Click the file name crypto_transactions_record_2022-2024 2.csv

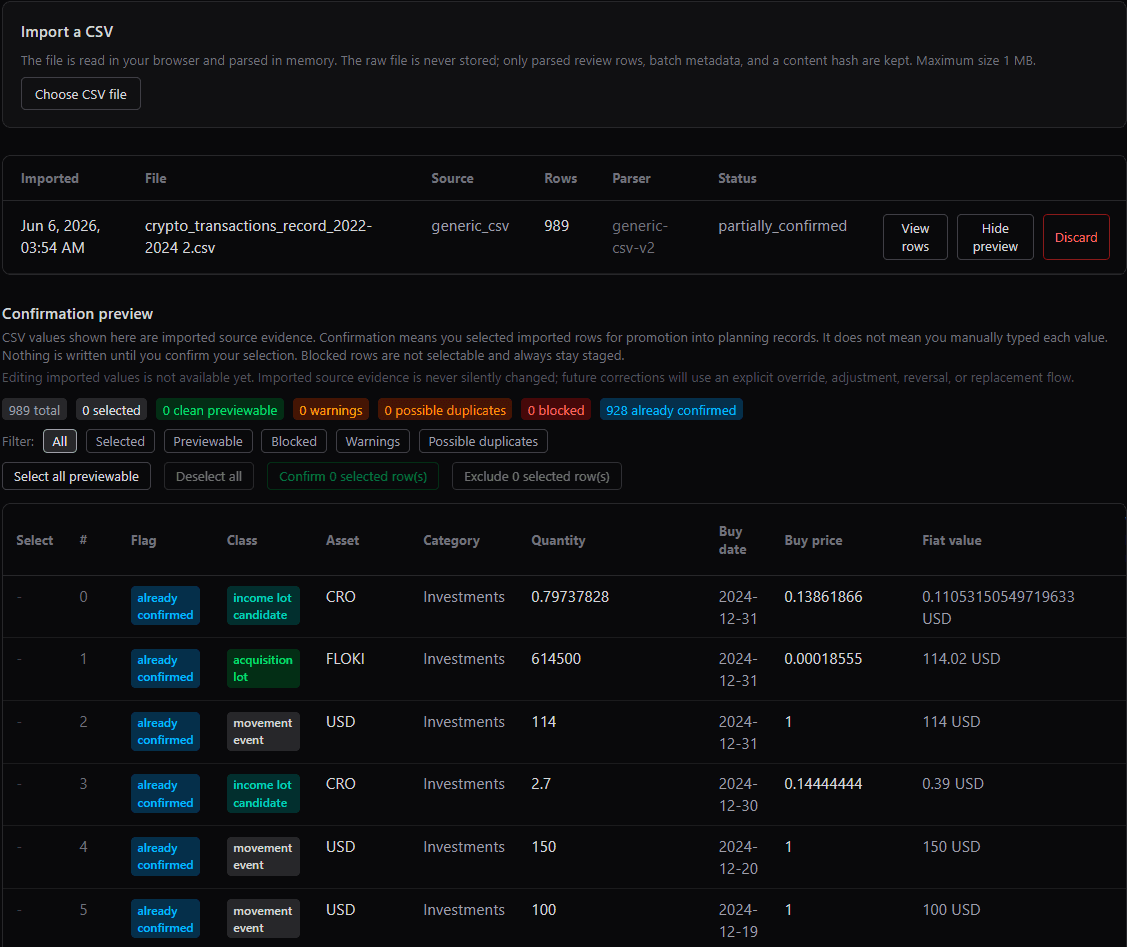pos(258,236)
